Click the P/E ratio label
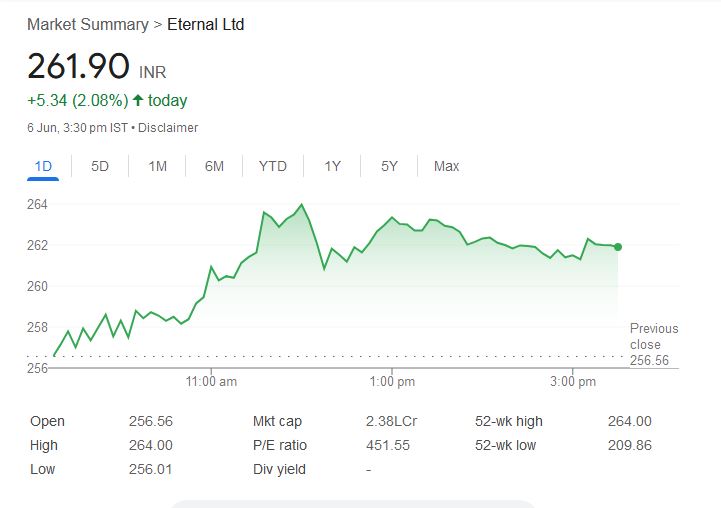Screen dimensions: 721x508 tap(280, 445)
